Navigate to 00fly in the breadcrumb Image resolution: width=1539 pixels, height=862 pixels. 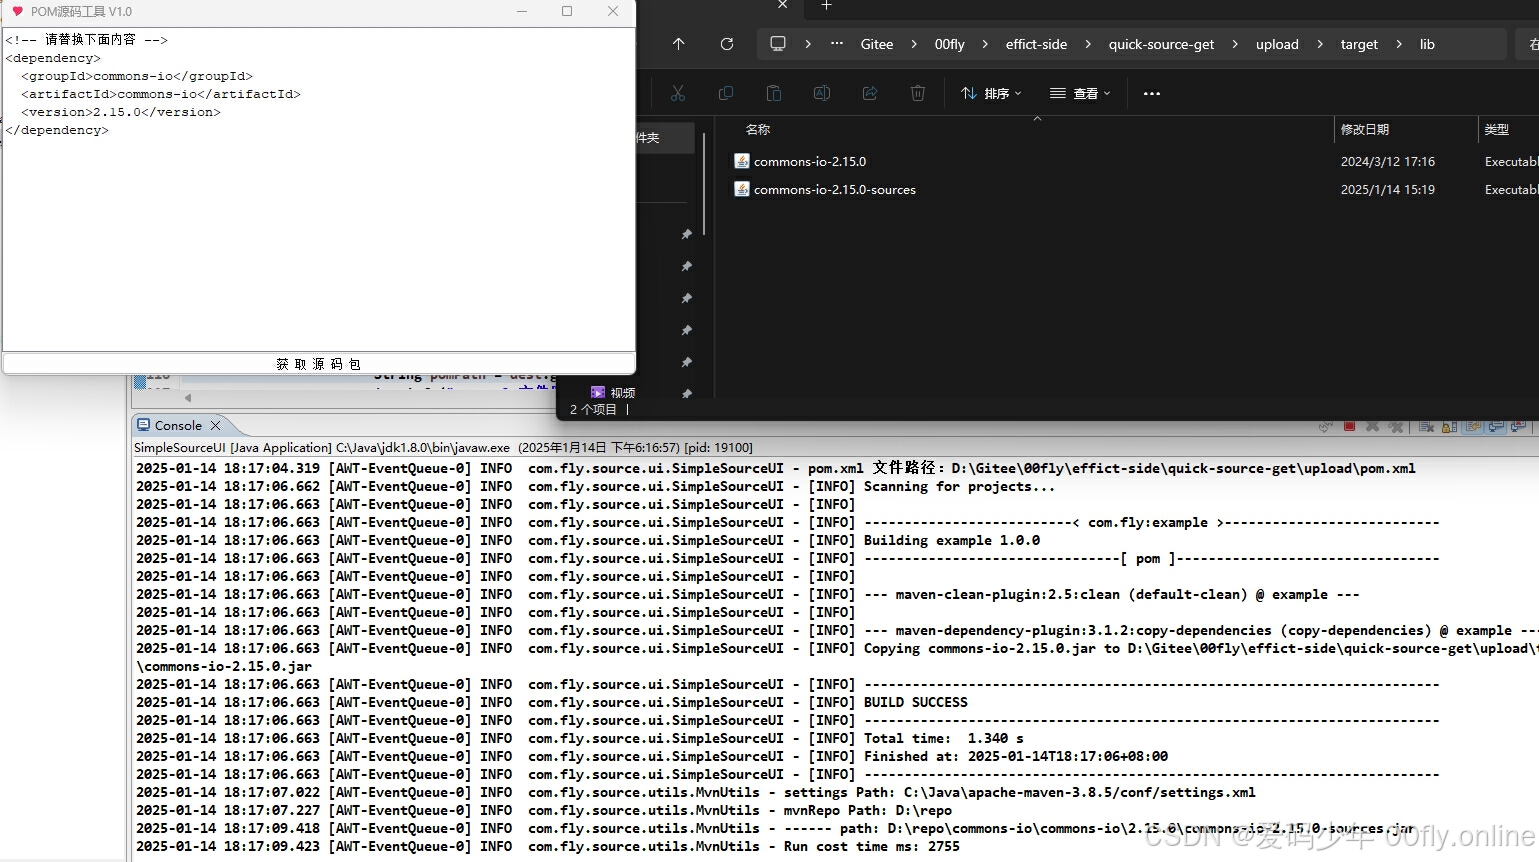(950, 44)
